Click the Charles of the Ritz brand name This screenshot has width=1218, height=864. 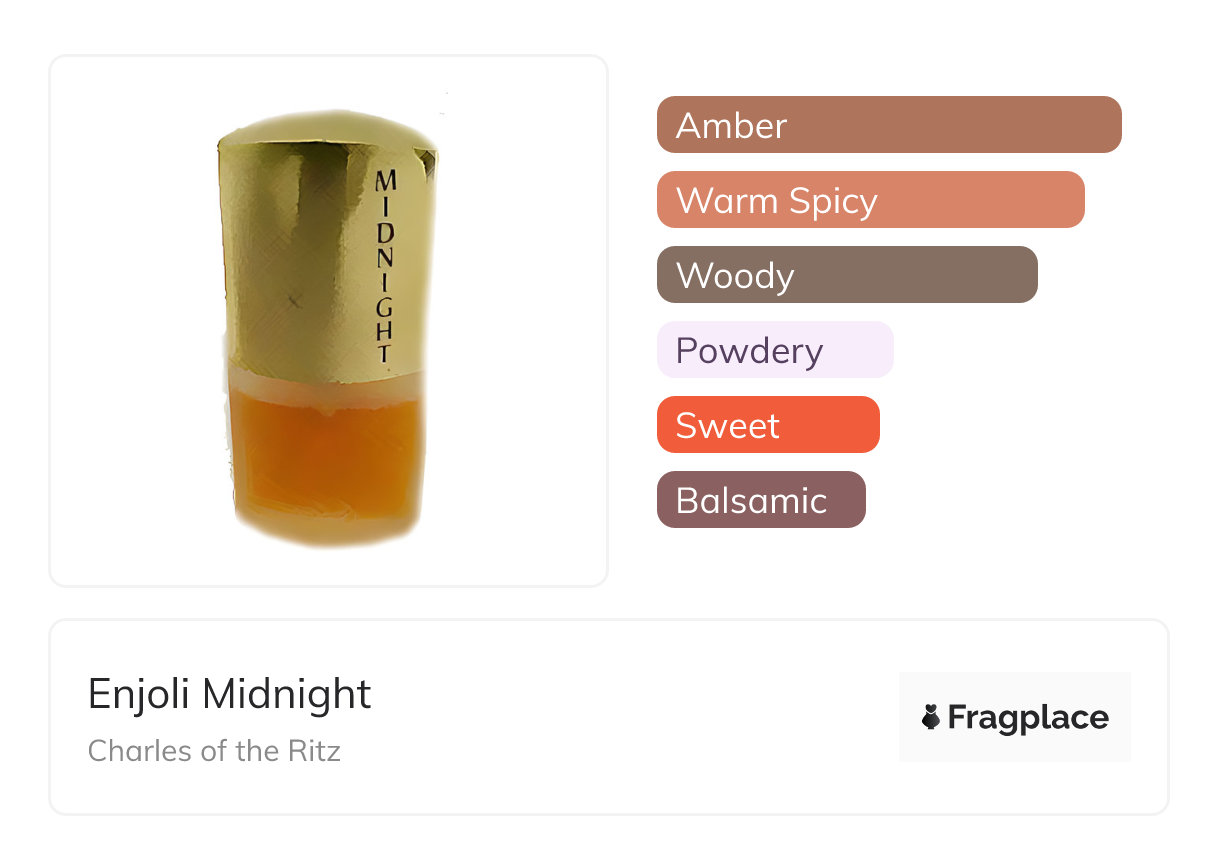click(214, 751)
